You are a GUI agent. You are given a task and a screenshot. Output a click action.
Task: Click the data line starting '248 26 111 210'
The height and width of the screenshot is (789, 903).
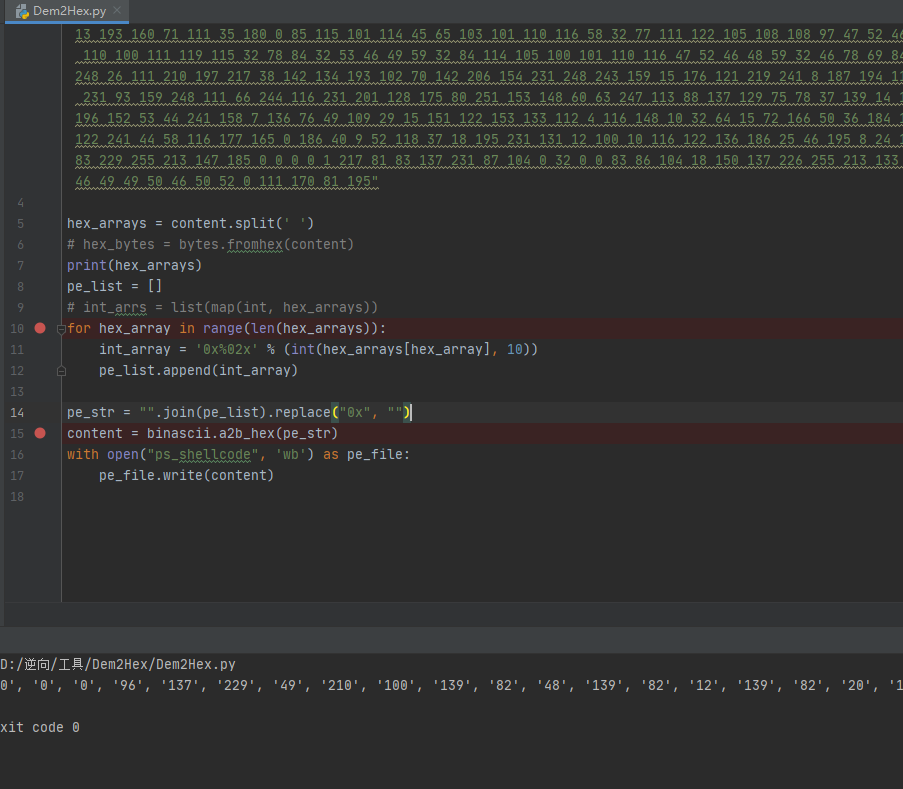[x=488, y=77]
